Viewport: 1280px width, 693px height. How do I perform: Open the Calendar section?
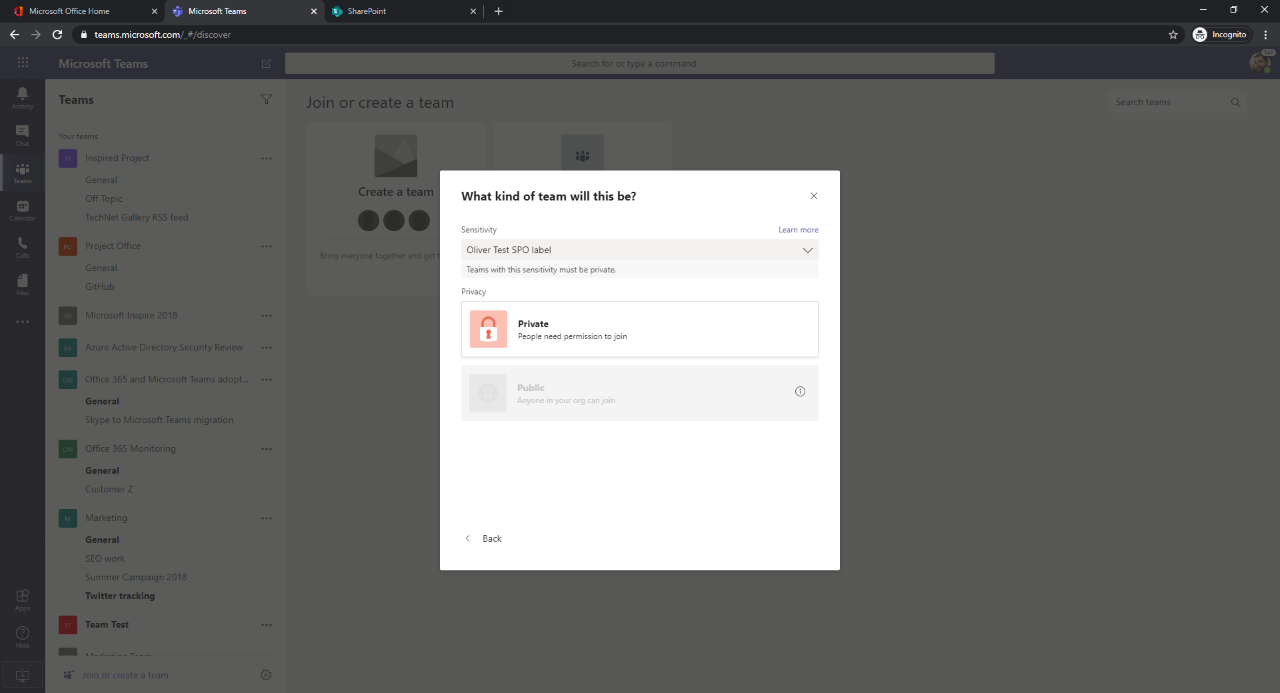(x=22, y=207)
